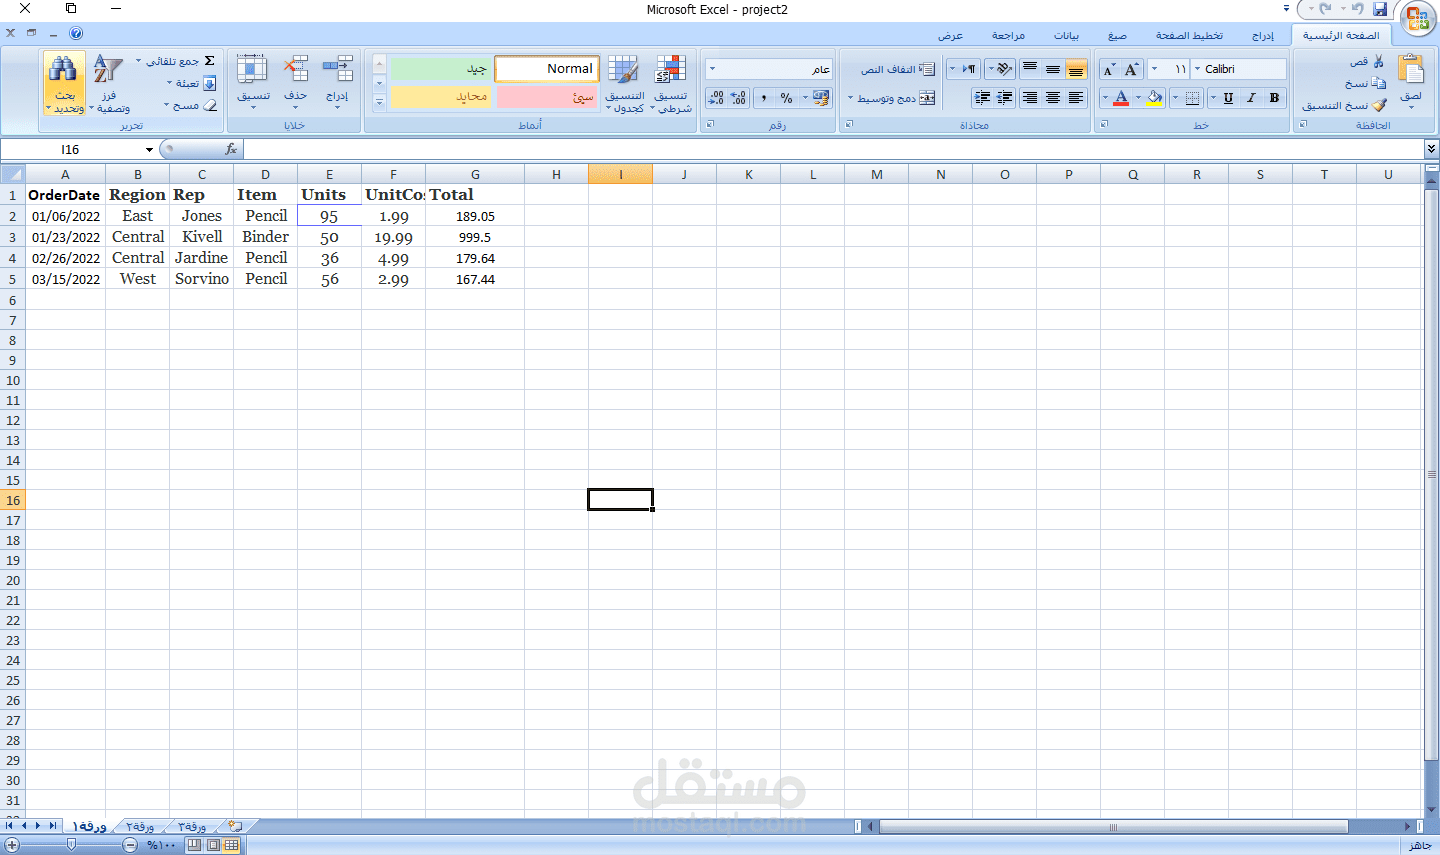This screenshot has height=855, width=1440.
Task: Increase indent in the Alignment group
Action: point(982,98)
